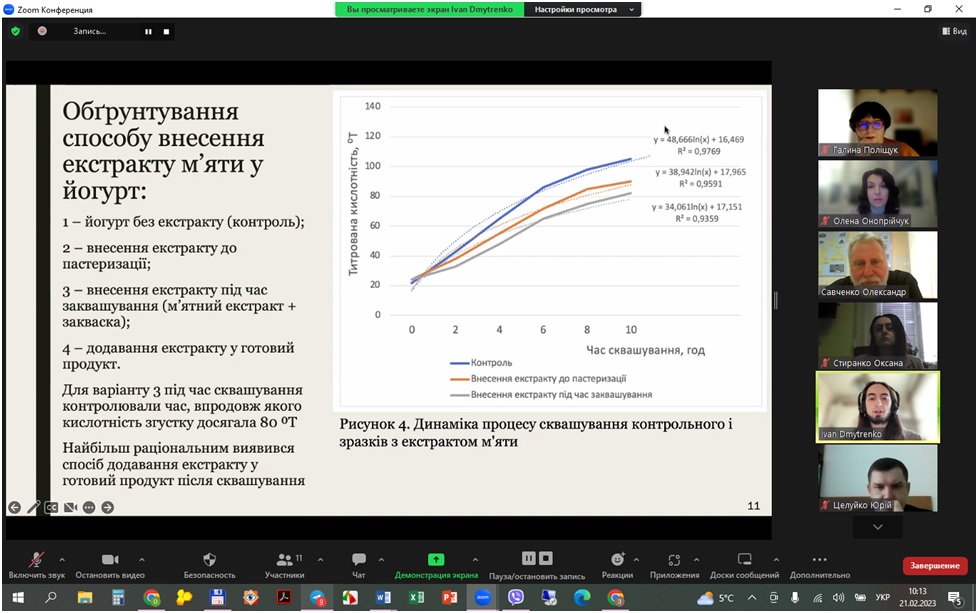Pause recording in the top Запись indicator
978x613 pixels.
[148, 31]
